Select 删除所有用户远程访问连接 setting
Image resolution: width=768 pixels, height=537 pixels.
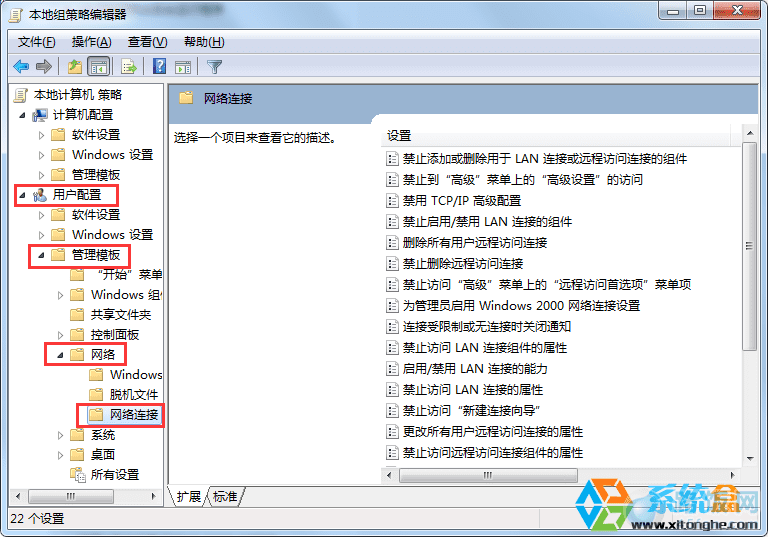475,243
